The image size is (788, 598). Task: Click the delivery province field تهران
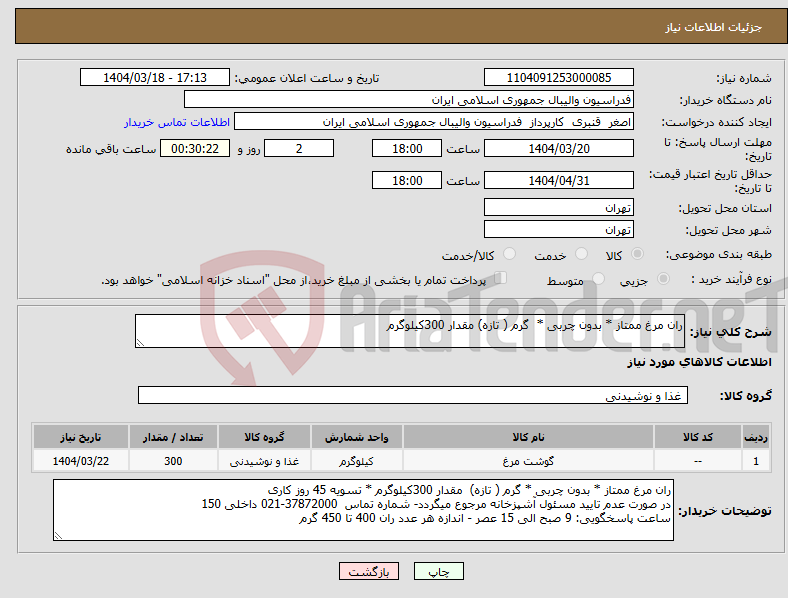[558, 207]
